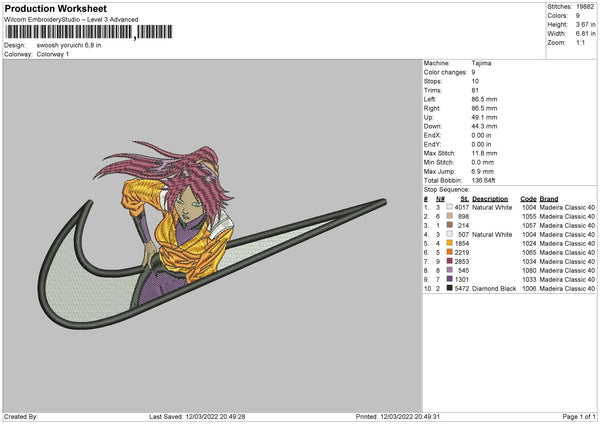Click 'Madeira Classic 40' in the Diamond Black row
This screenshot has height=424, width=600.
(x=567, y=288)
